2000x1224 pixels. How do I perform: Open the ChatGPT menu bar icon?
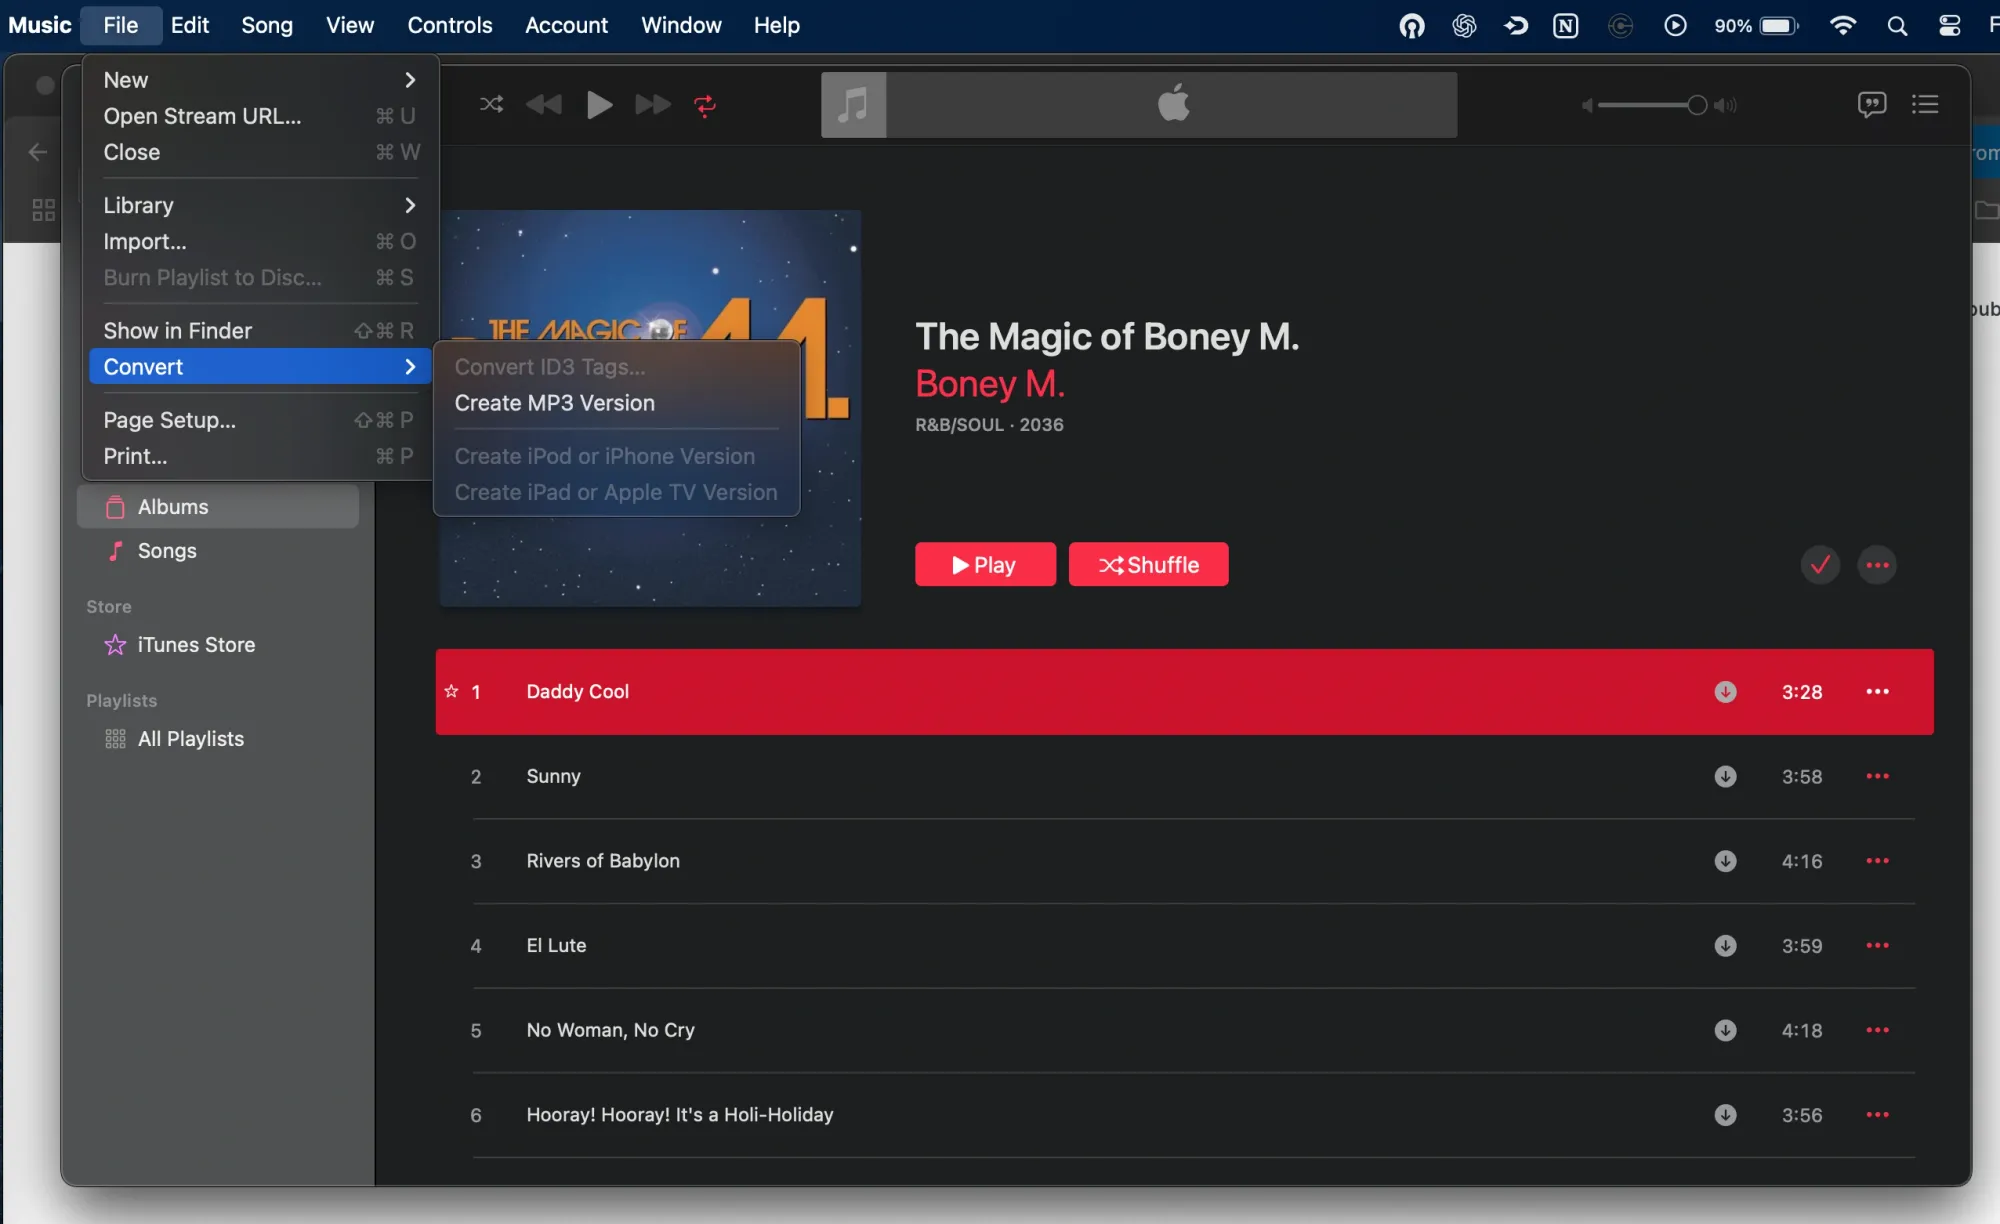[x=1464, y=25]
